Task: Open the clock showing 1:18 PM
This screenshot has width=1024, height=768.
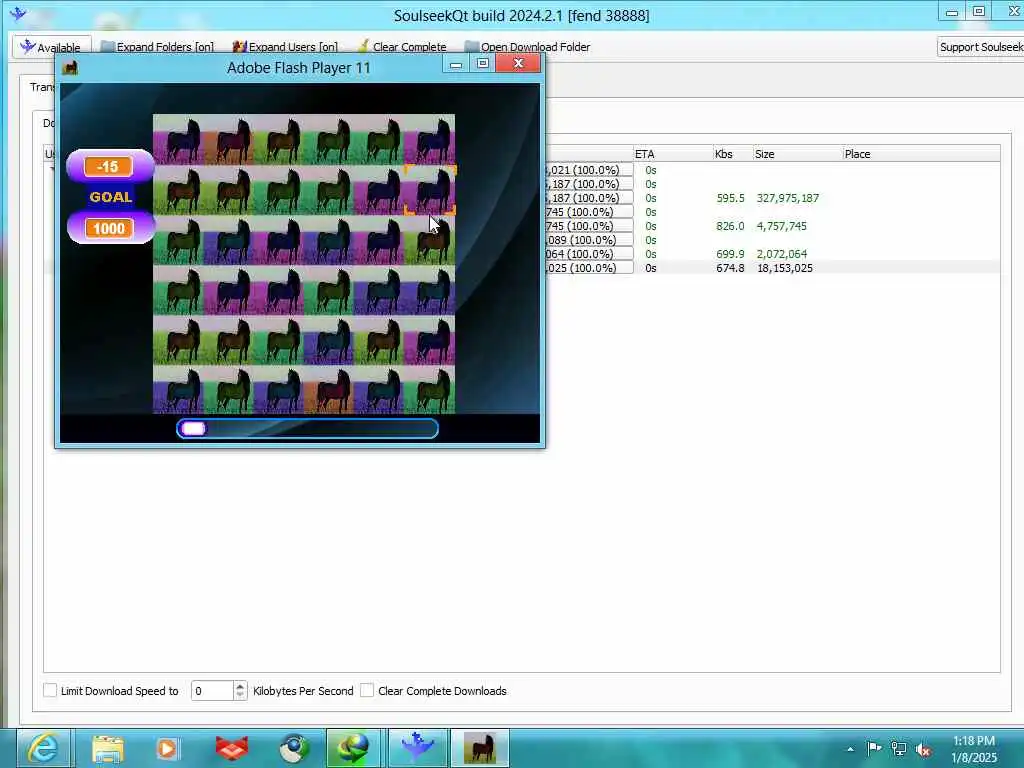Action: click(x=974, y=749)
